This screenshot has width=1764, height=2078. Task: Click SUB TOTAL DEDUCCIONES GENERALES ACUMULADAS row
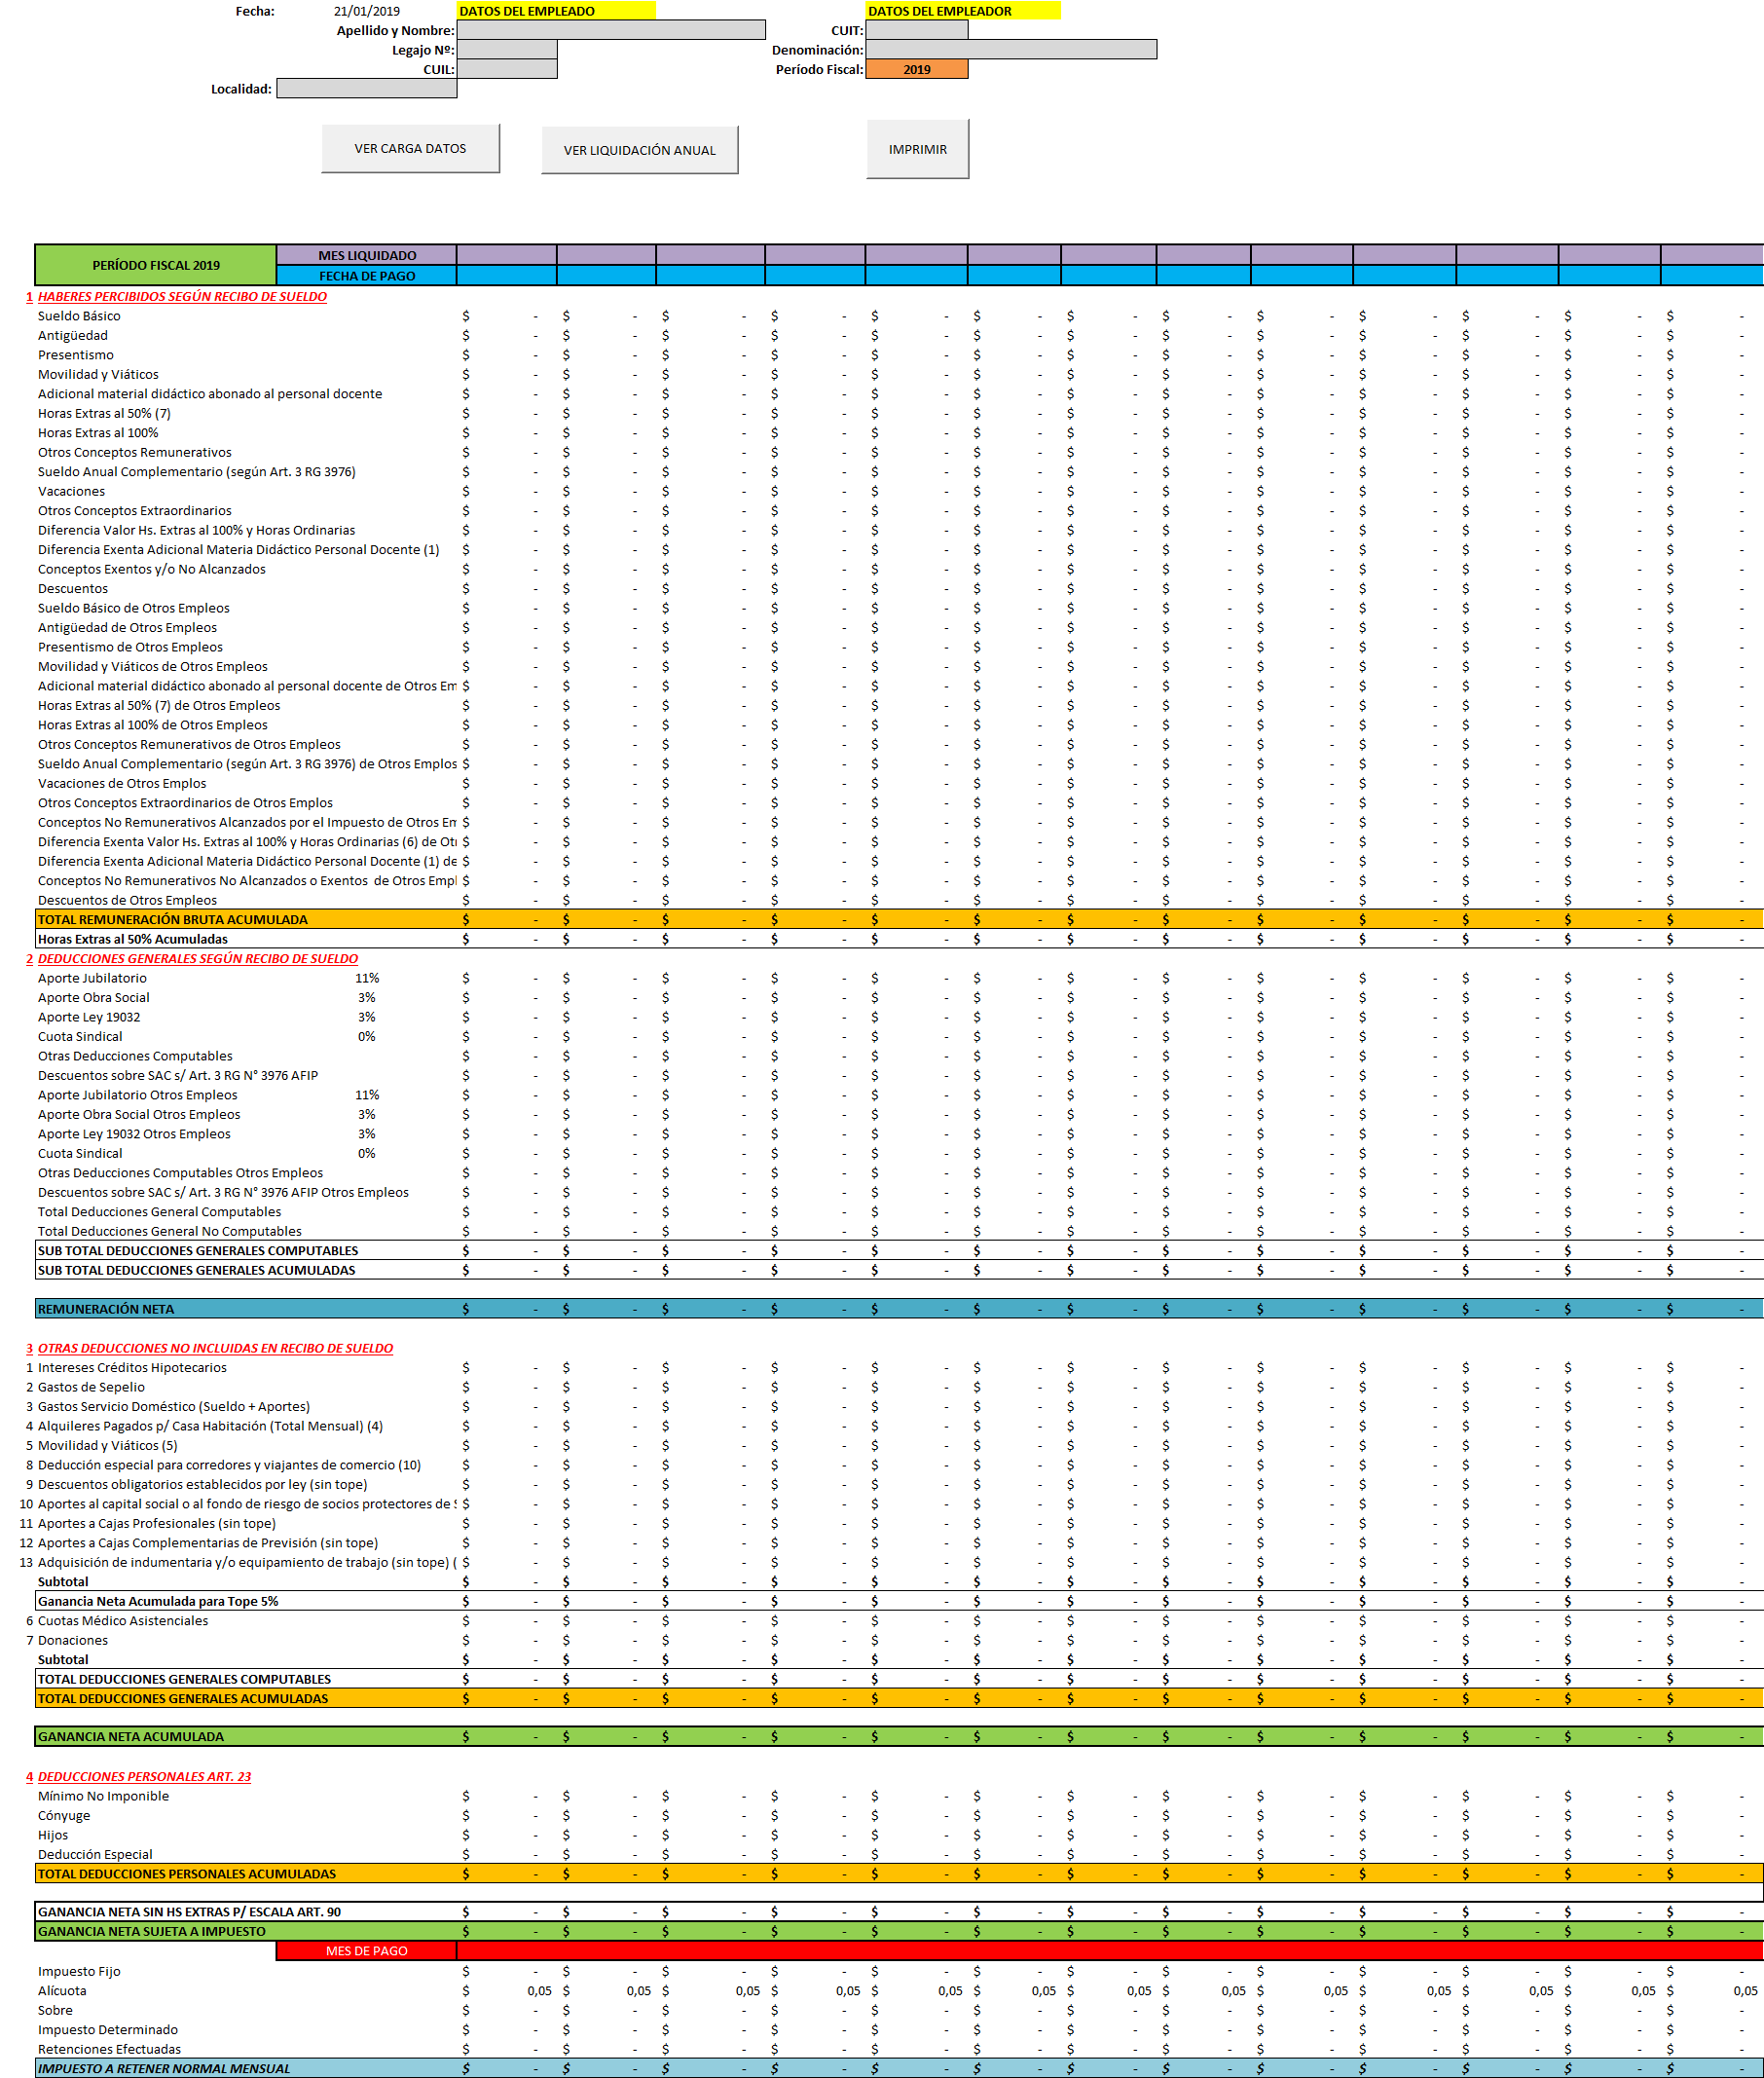[899, 1270]
